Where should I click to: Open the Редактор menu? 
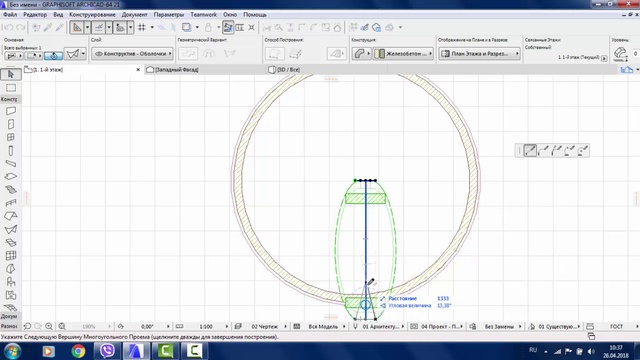click(x=35, y=15)
